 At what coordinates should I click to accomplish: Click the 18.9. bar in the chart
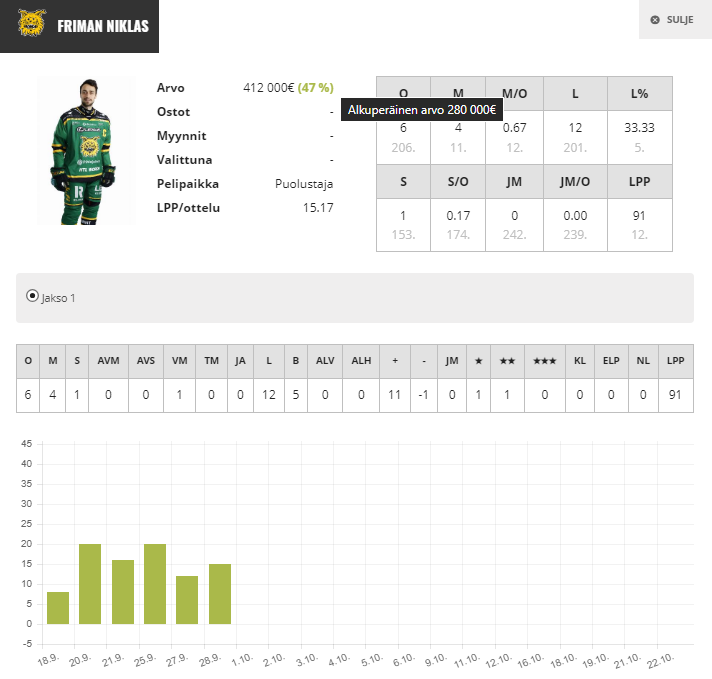[x=58, y=608]
